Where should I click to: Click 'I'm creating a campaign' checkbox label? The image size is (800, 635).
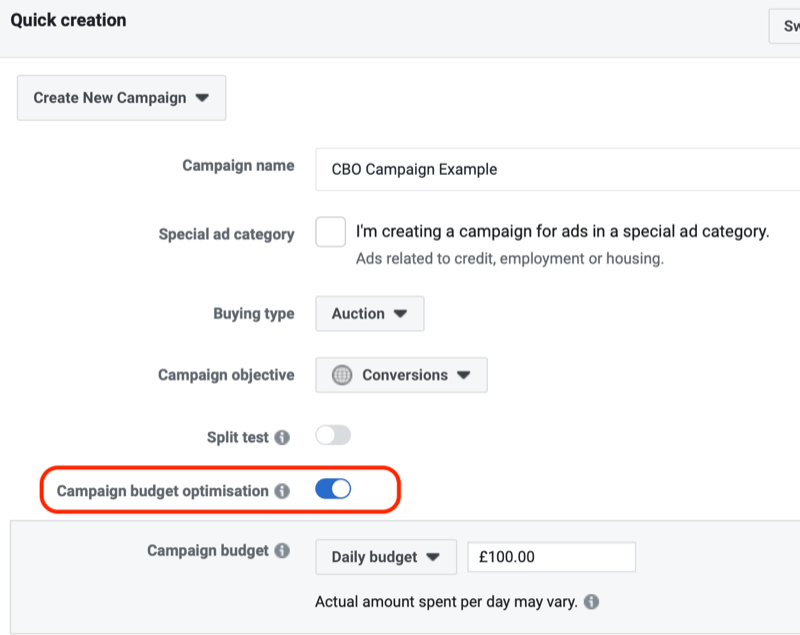pyautogui.click(x=562, y=232)
